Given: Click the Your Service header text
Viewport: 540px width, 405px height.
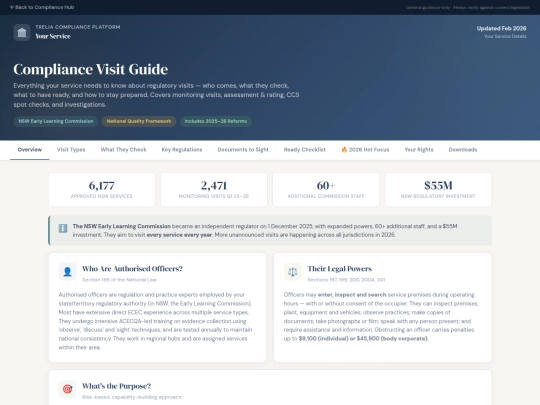Looking at the screenshot, I should point(53,36).
